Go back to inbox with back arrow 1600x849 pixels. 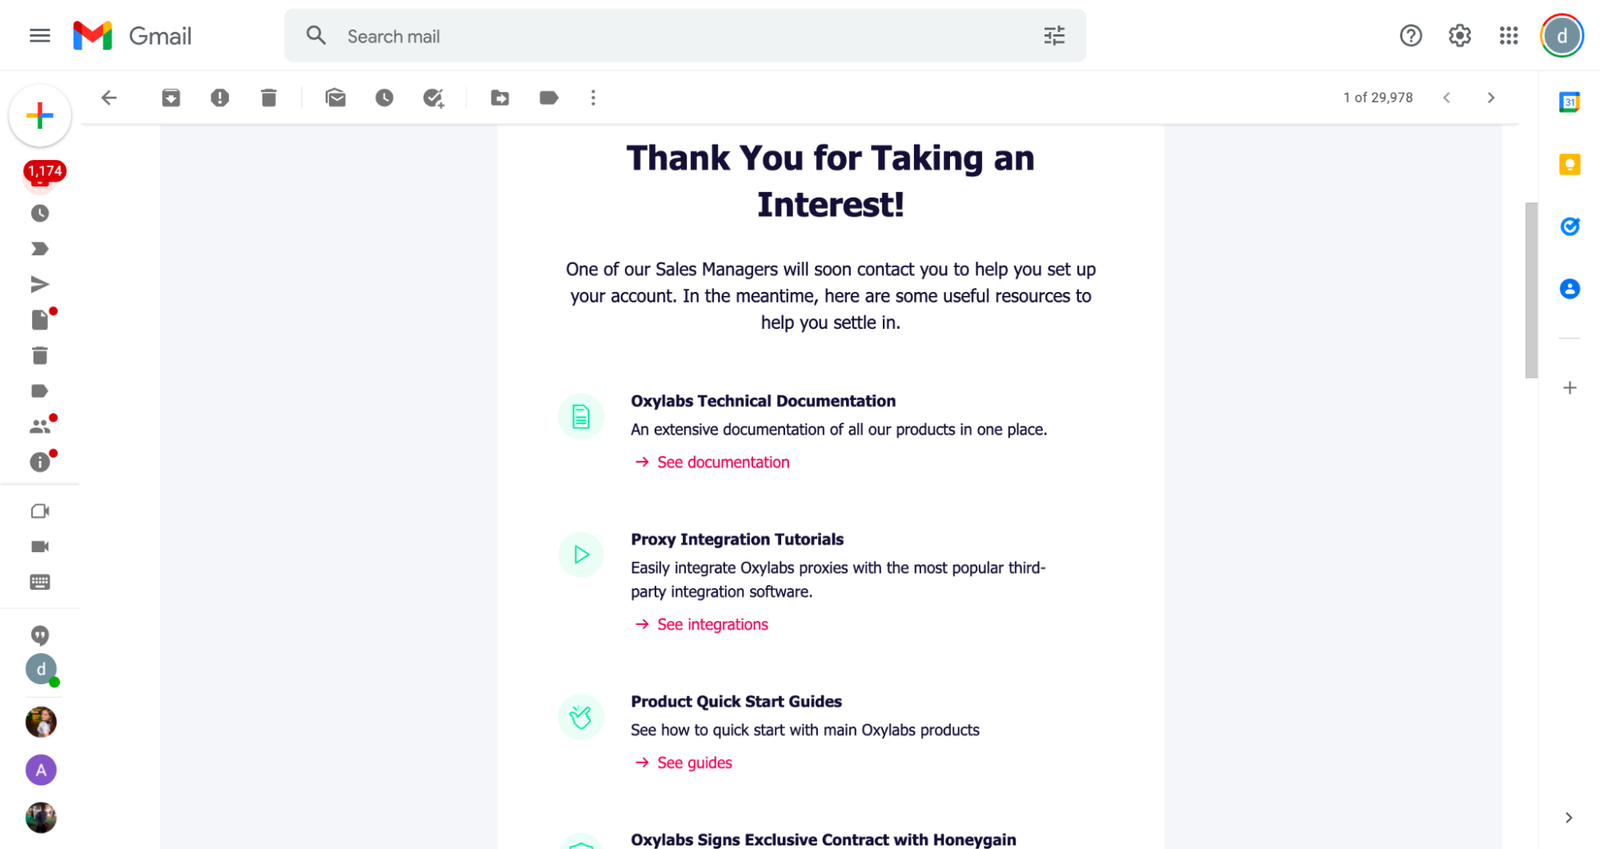point(109,98)
